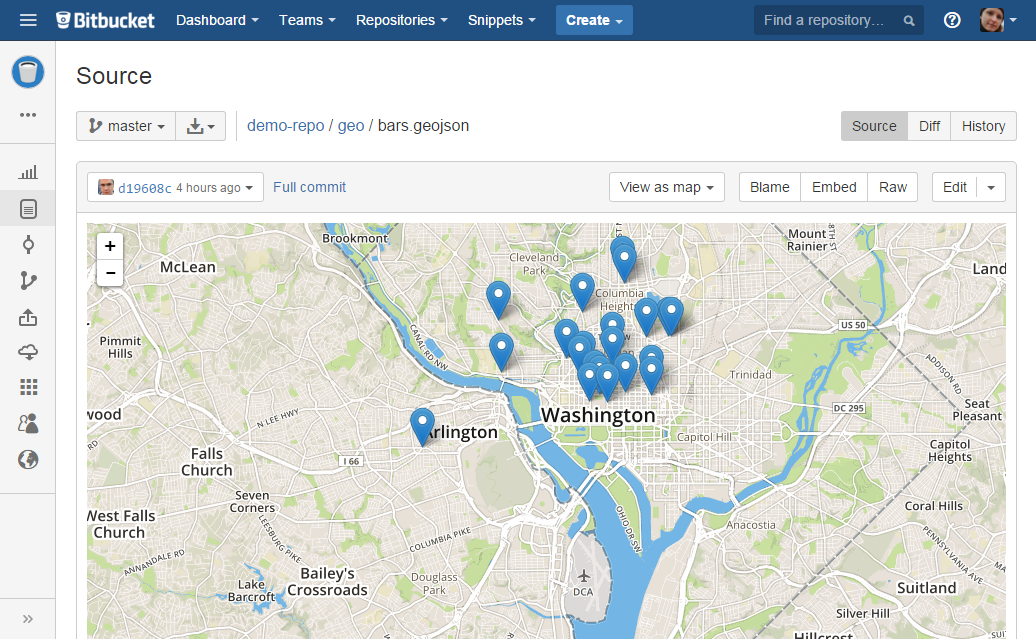Click the Blame button
Screen dimensions: 1036x639
pos(769,187)
